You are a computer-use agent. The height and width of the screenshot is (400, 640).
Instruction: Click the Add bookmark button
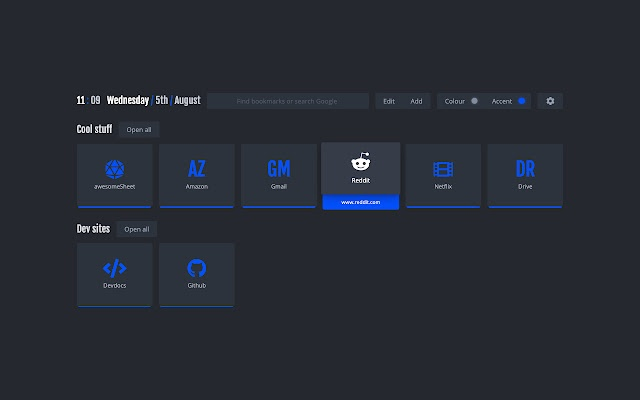click(416, 101)
